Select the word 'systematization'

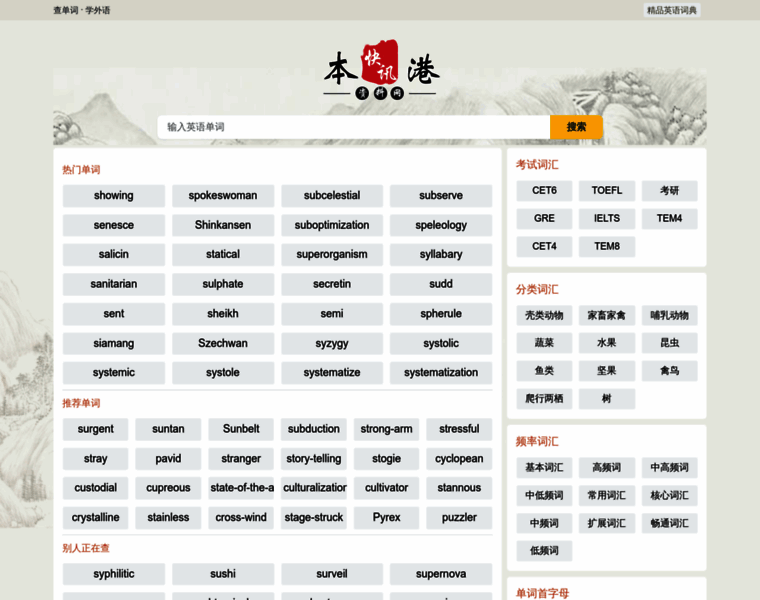coord(441,373)
